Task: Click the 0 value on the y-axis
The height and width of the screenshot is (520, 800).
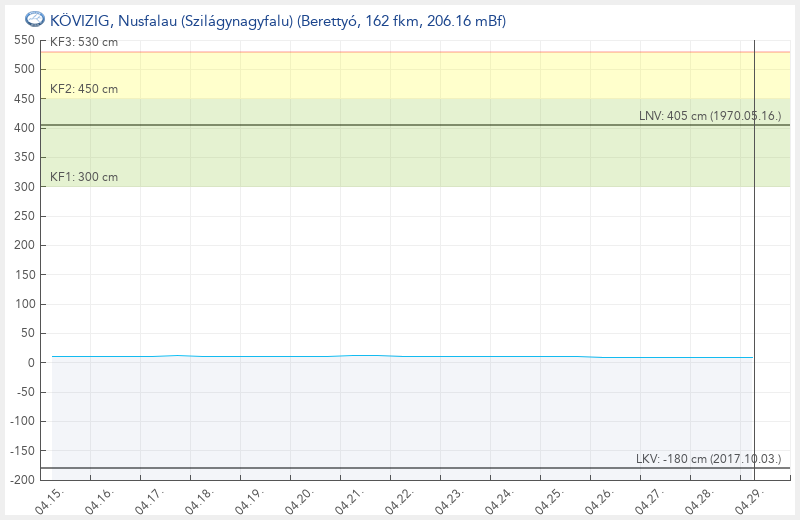Action: 31,363
